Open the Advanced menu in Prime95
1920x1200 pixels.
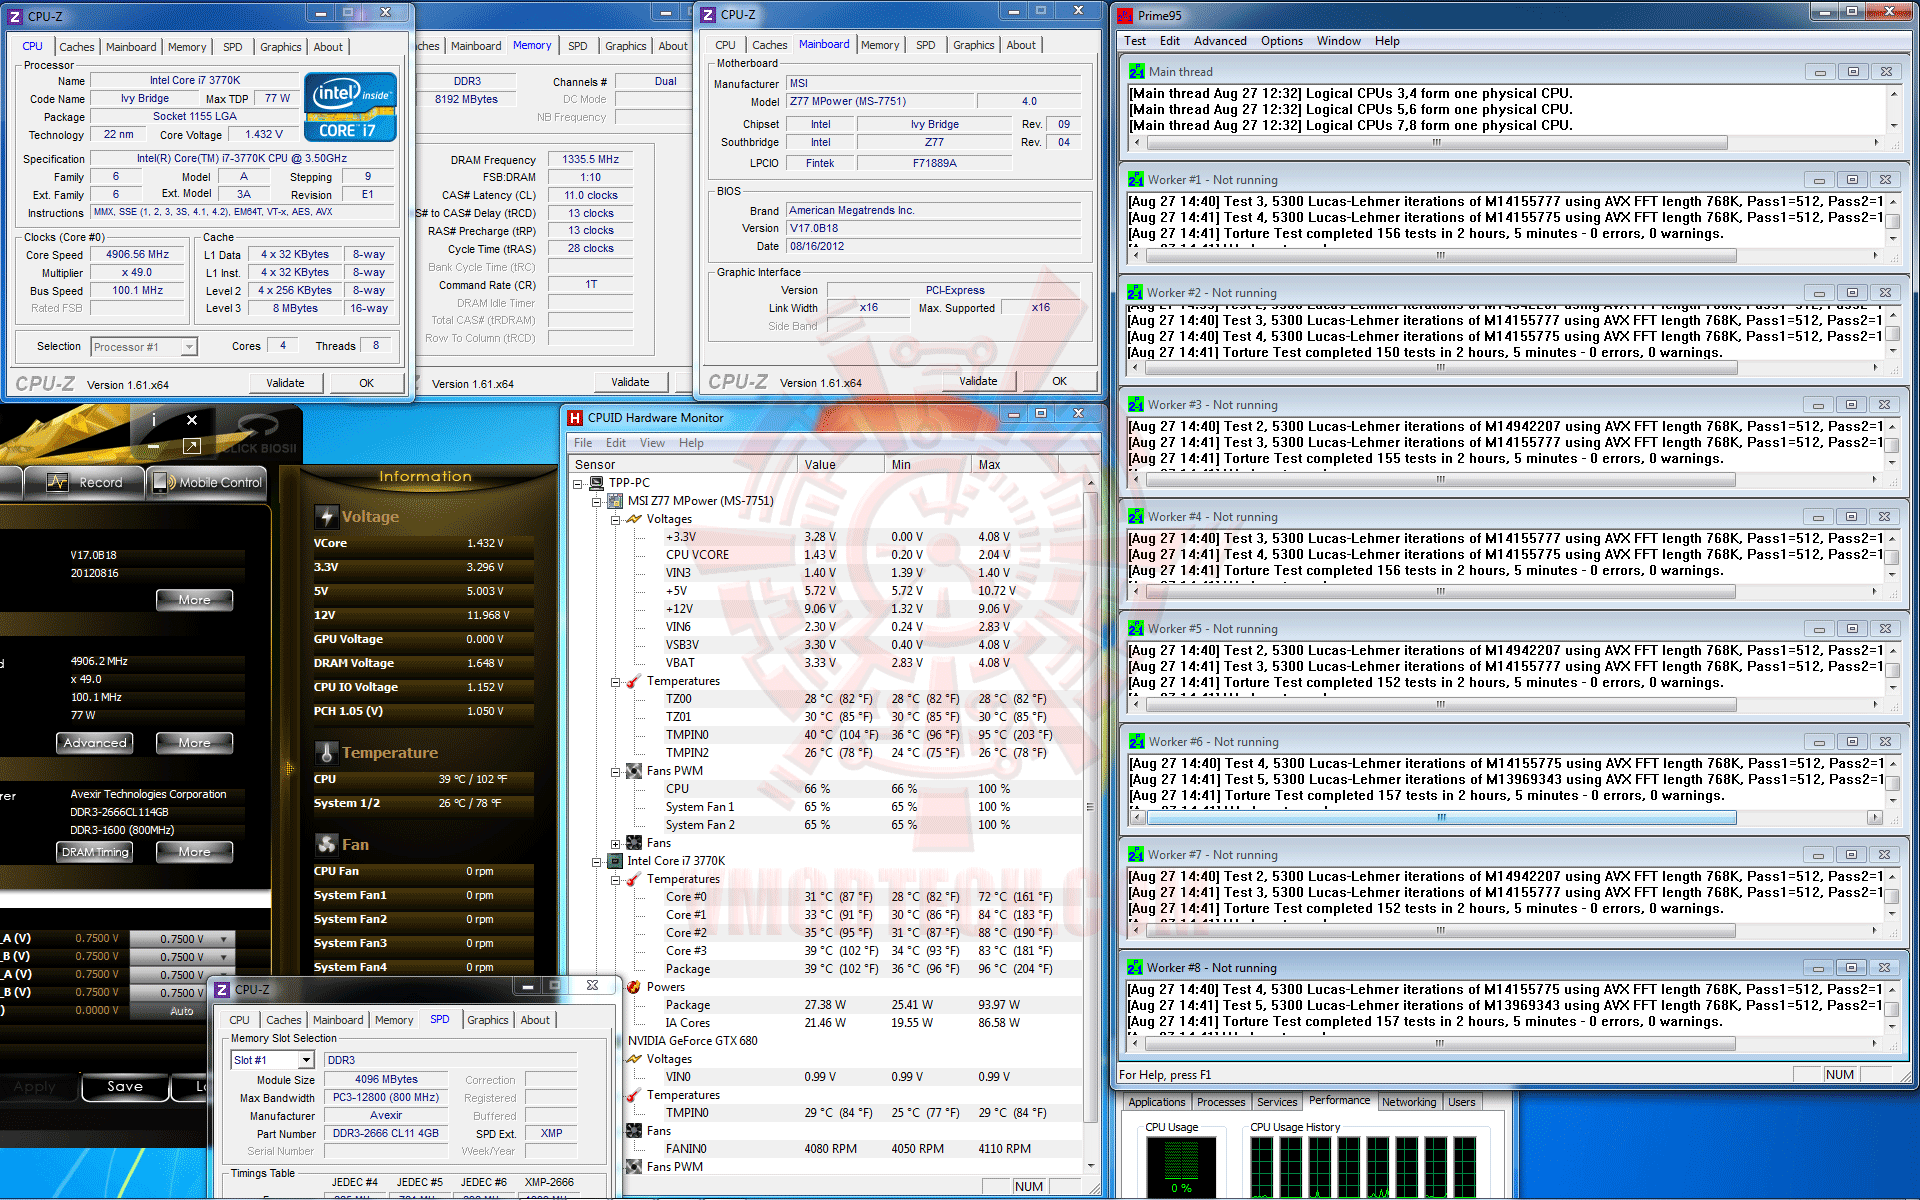[x=1219, y=41]
